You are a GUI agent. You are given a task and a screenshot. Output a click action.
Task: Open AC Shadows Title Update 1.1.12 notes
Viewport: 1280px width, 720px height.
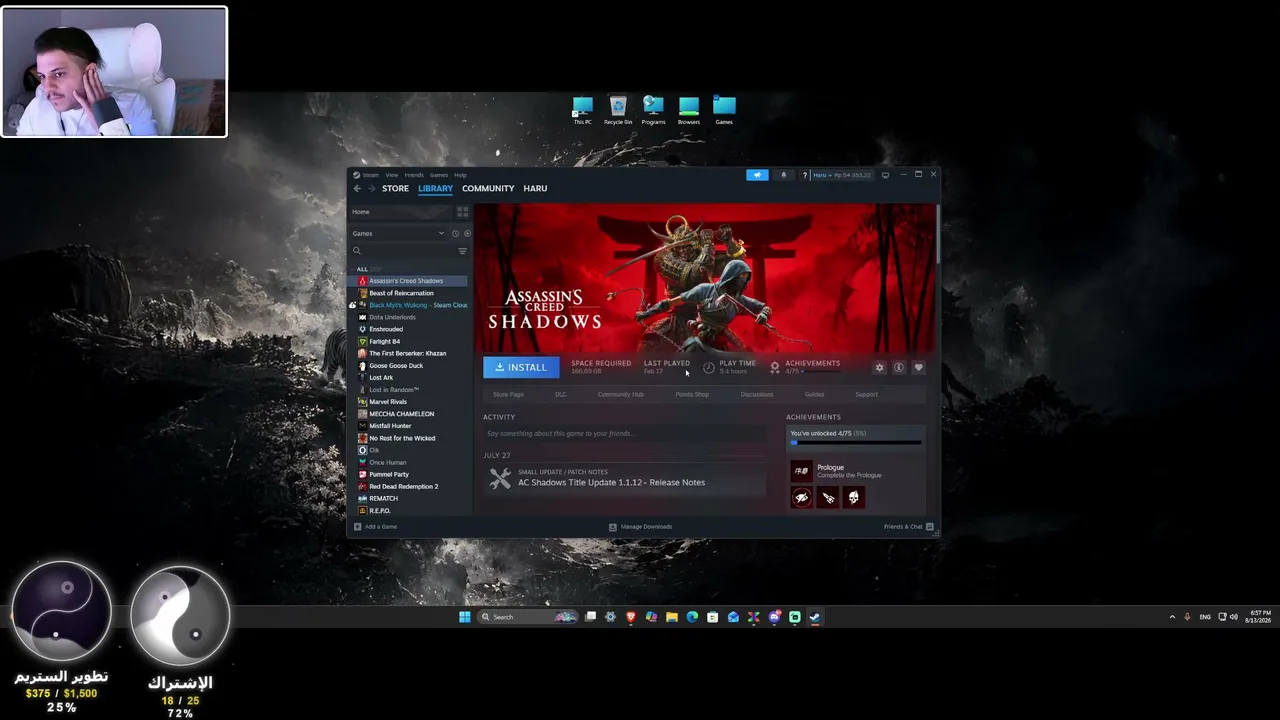pos(611,482)
